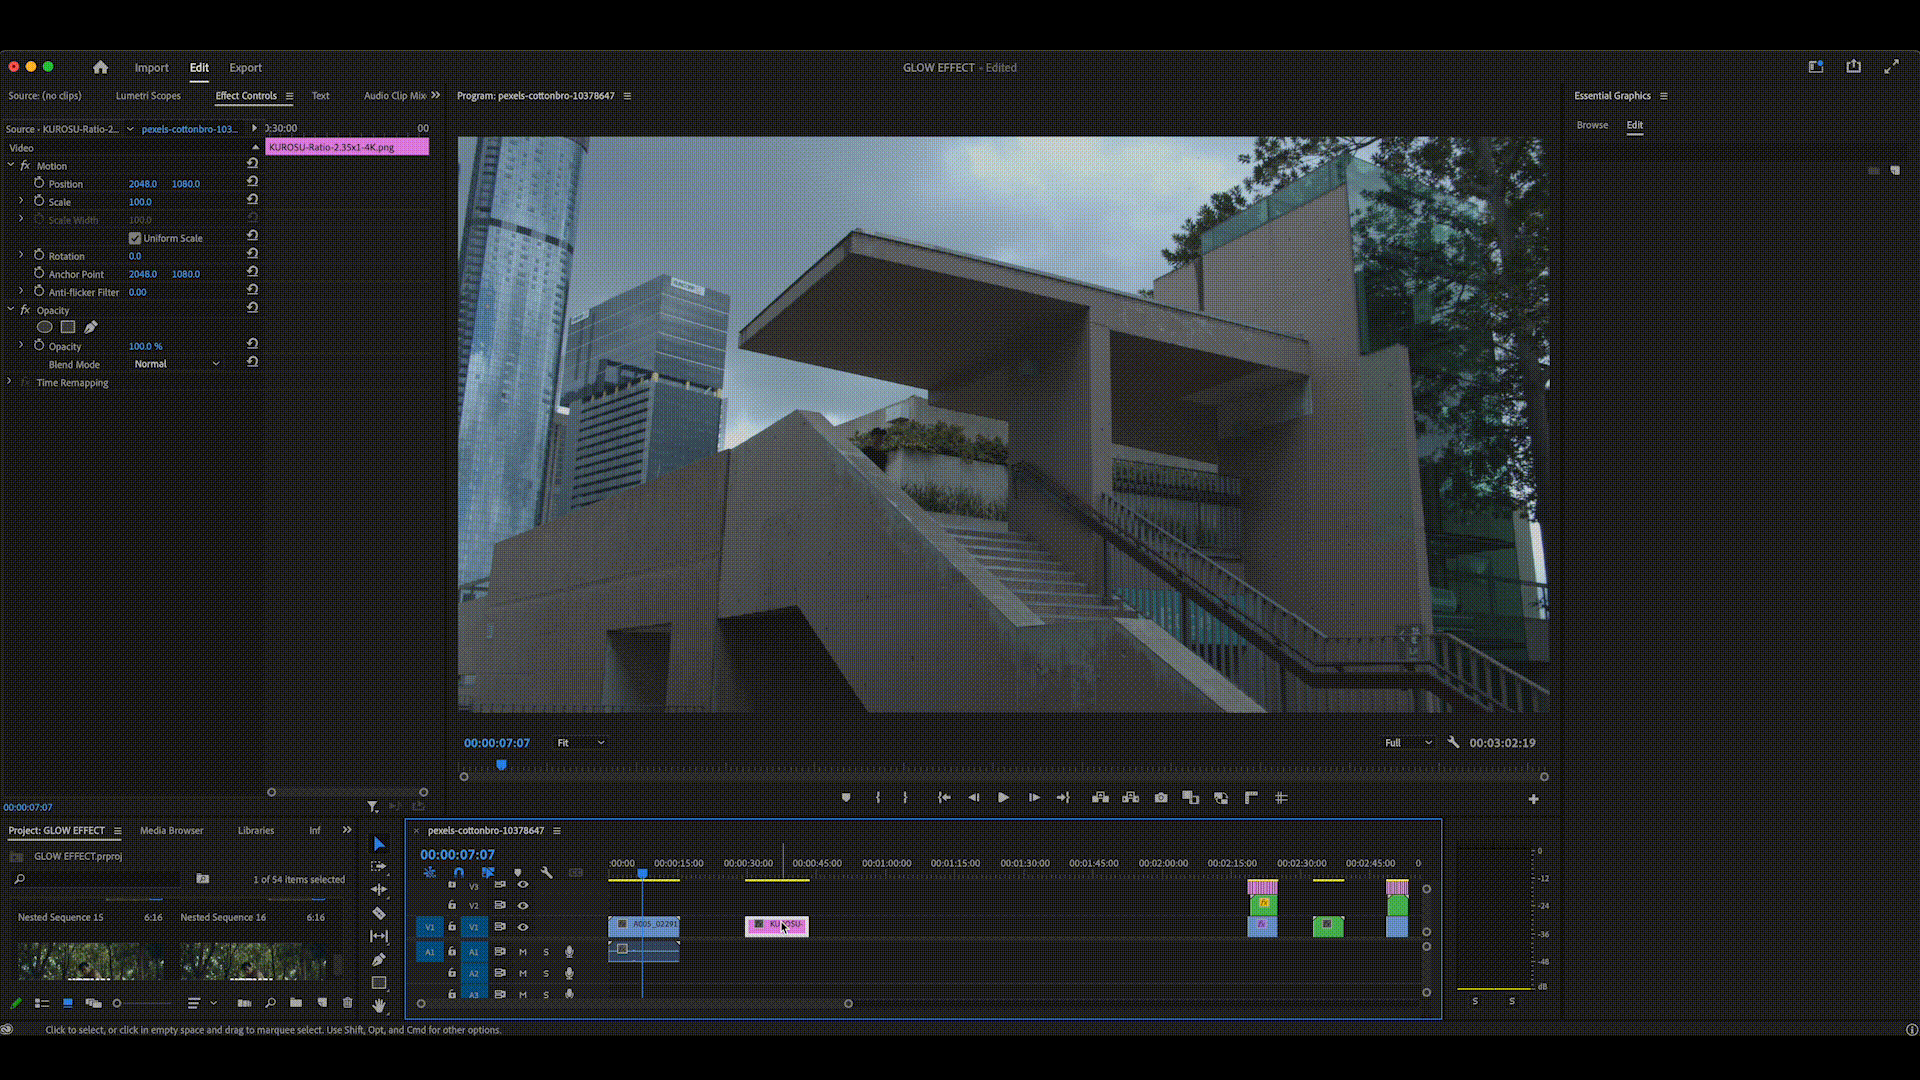The width and height of the screenshot is (1920, 1080).
Task: Expand the Scale property
Action: [21, 201]
